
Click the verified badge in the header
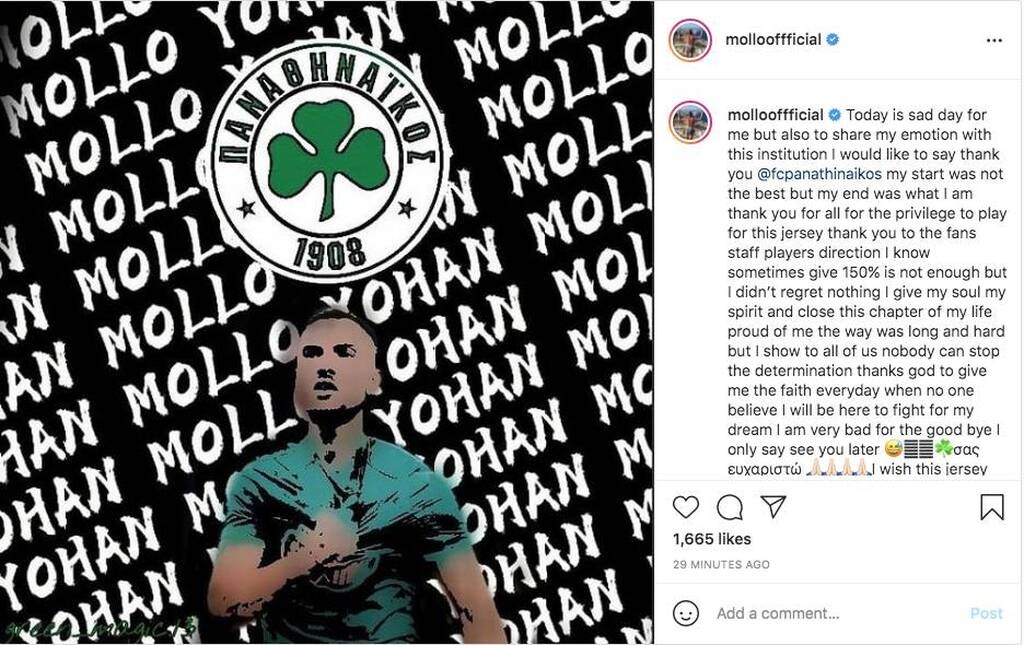click(x=833, y=40)
